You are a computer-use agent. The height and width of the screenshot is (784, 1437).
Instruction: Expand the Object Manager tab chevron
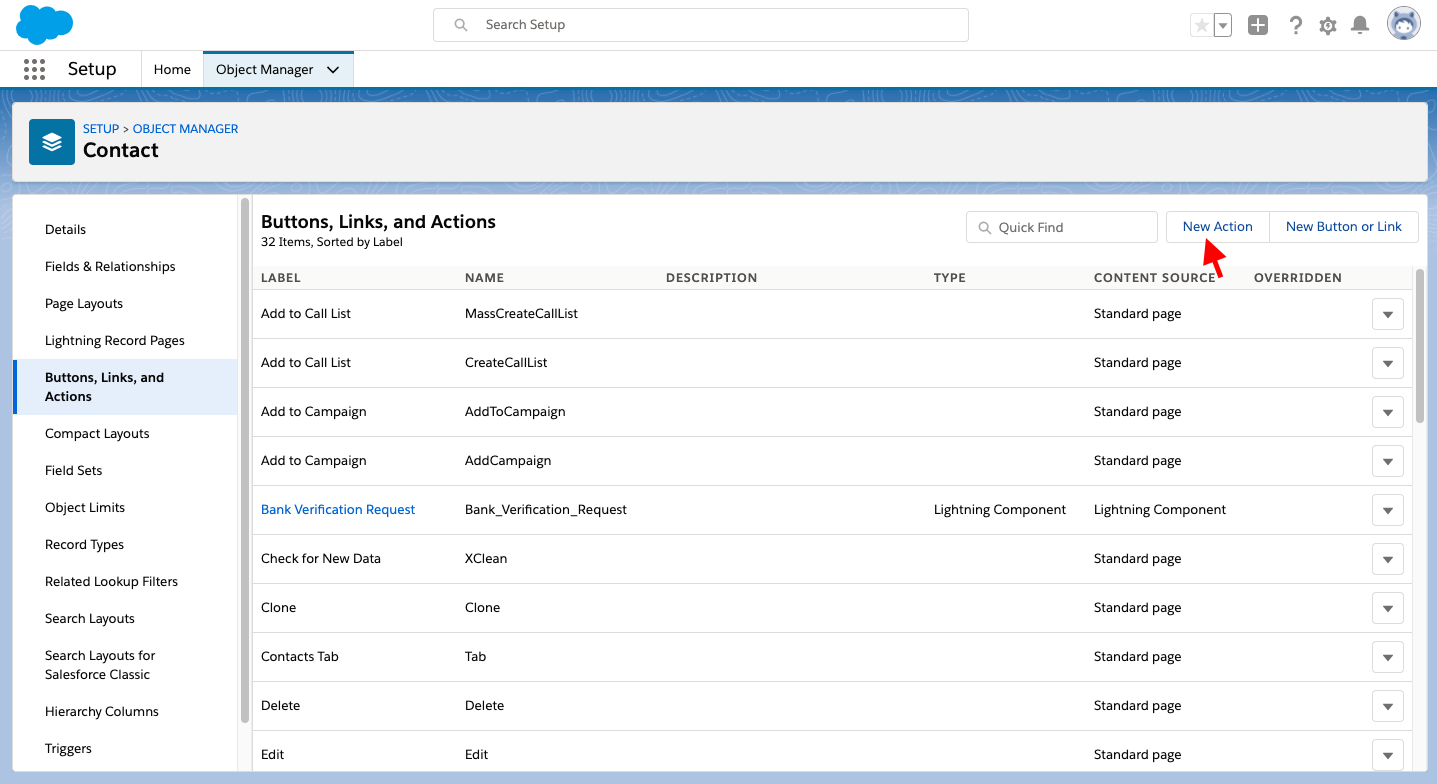(333, 69)
